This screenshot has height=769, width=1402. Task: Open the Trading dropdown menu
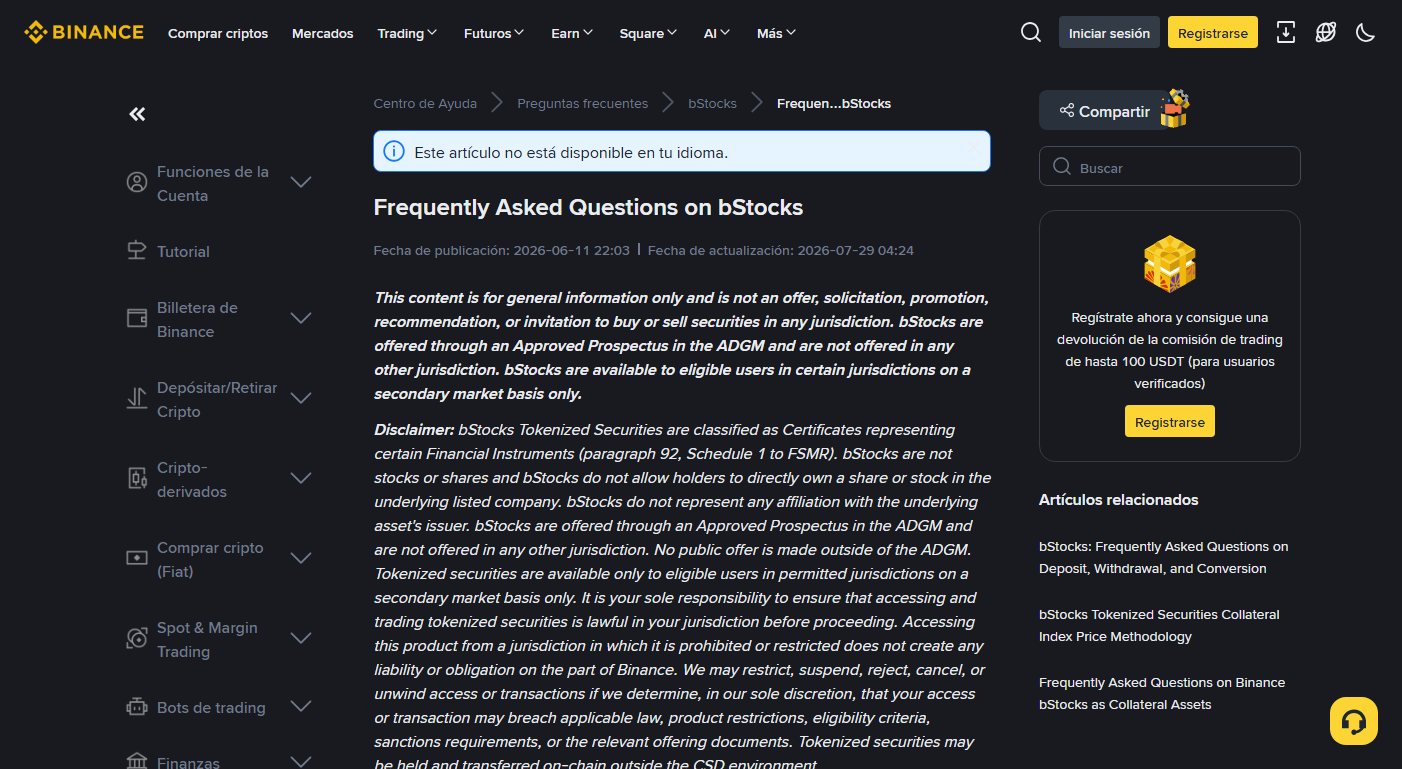[407, 33]
